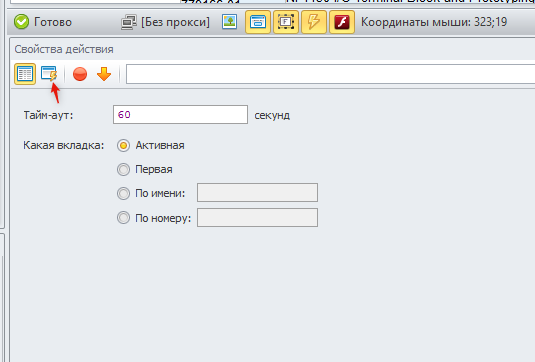Toggle image loading icon in status bar
The width and height of the screenshot is (535, 362).
tap(230, 22)
